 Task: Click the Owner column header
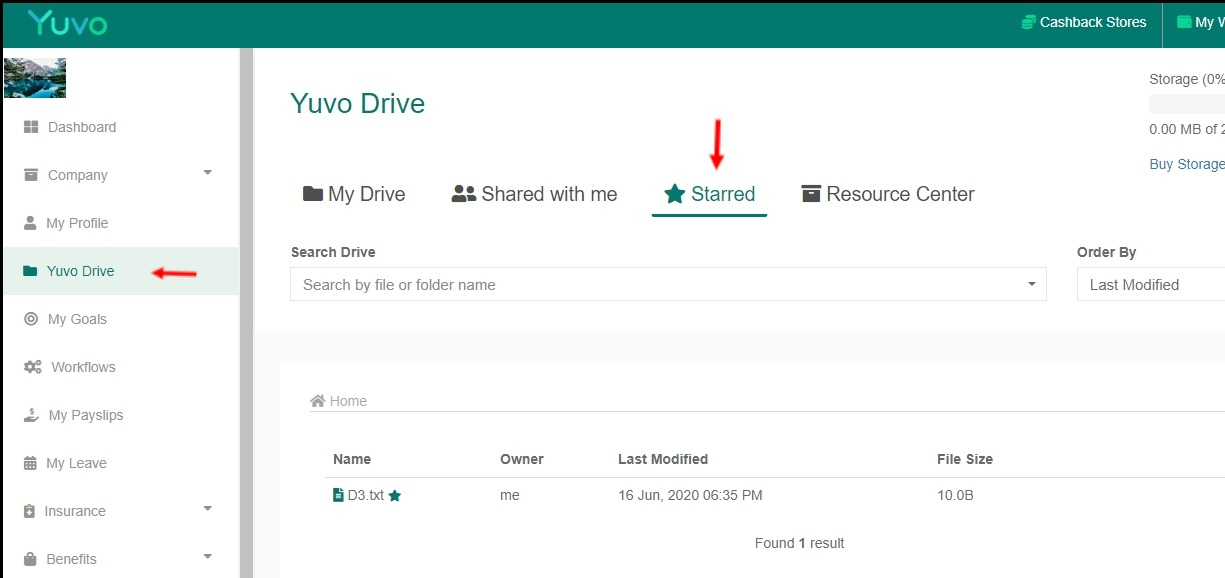click(522, 459)
